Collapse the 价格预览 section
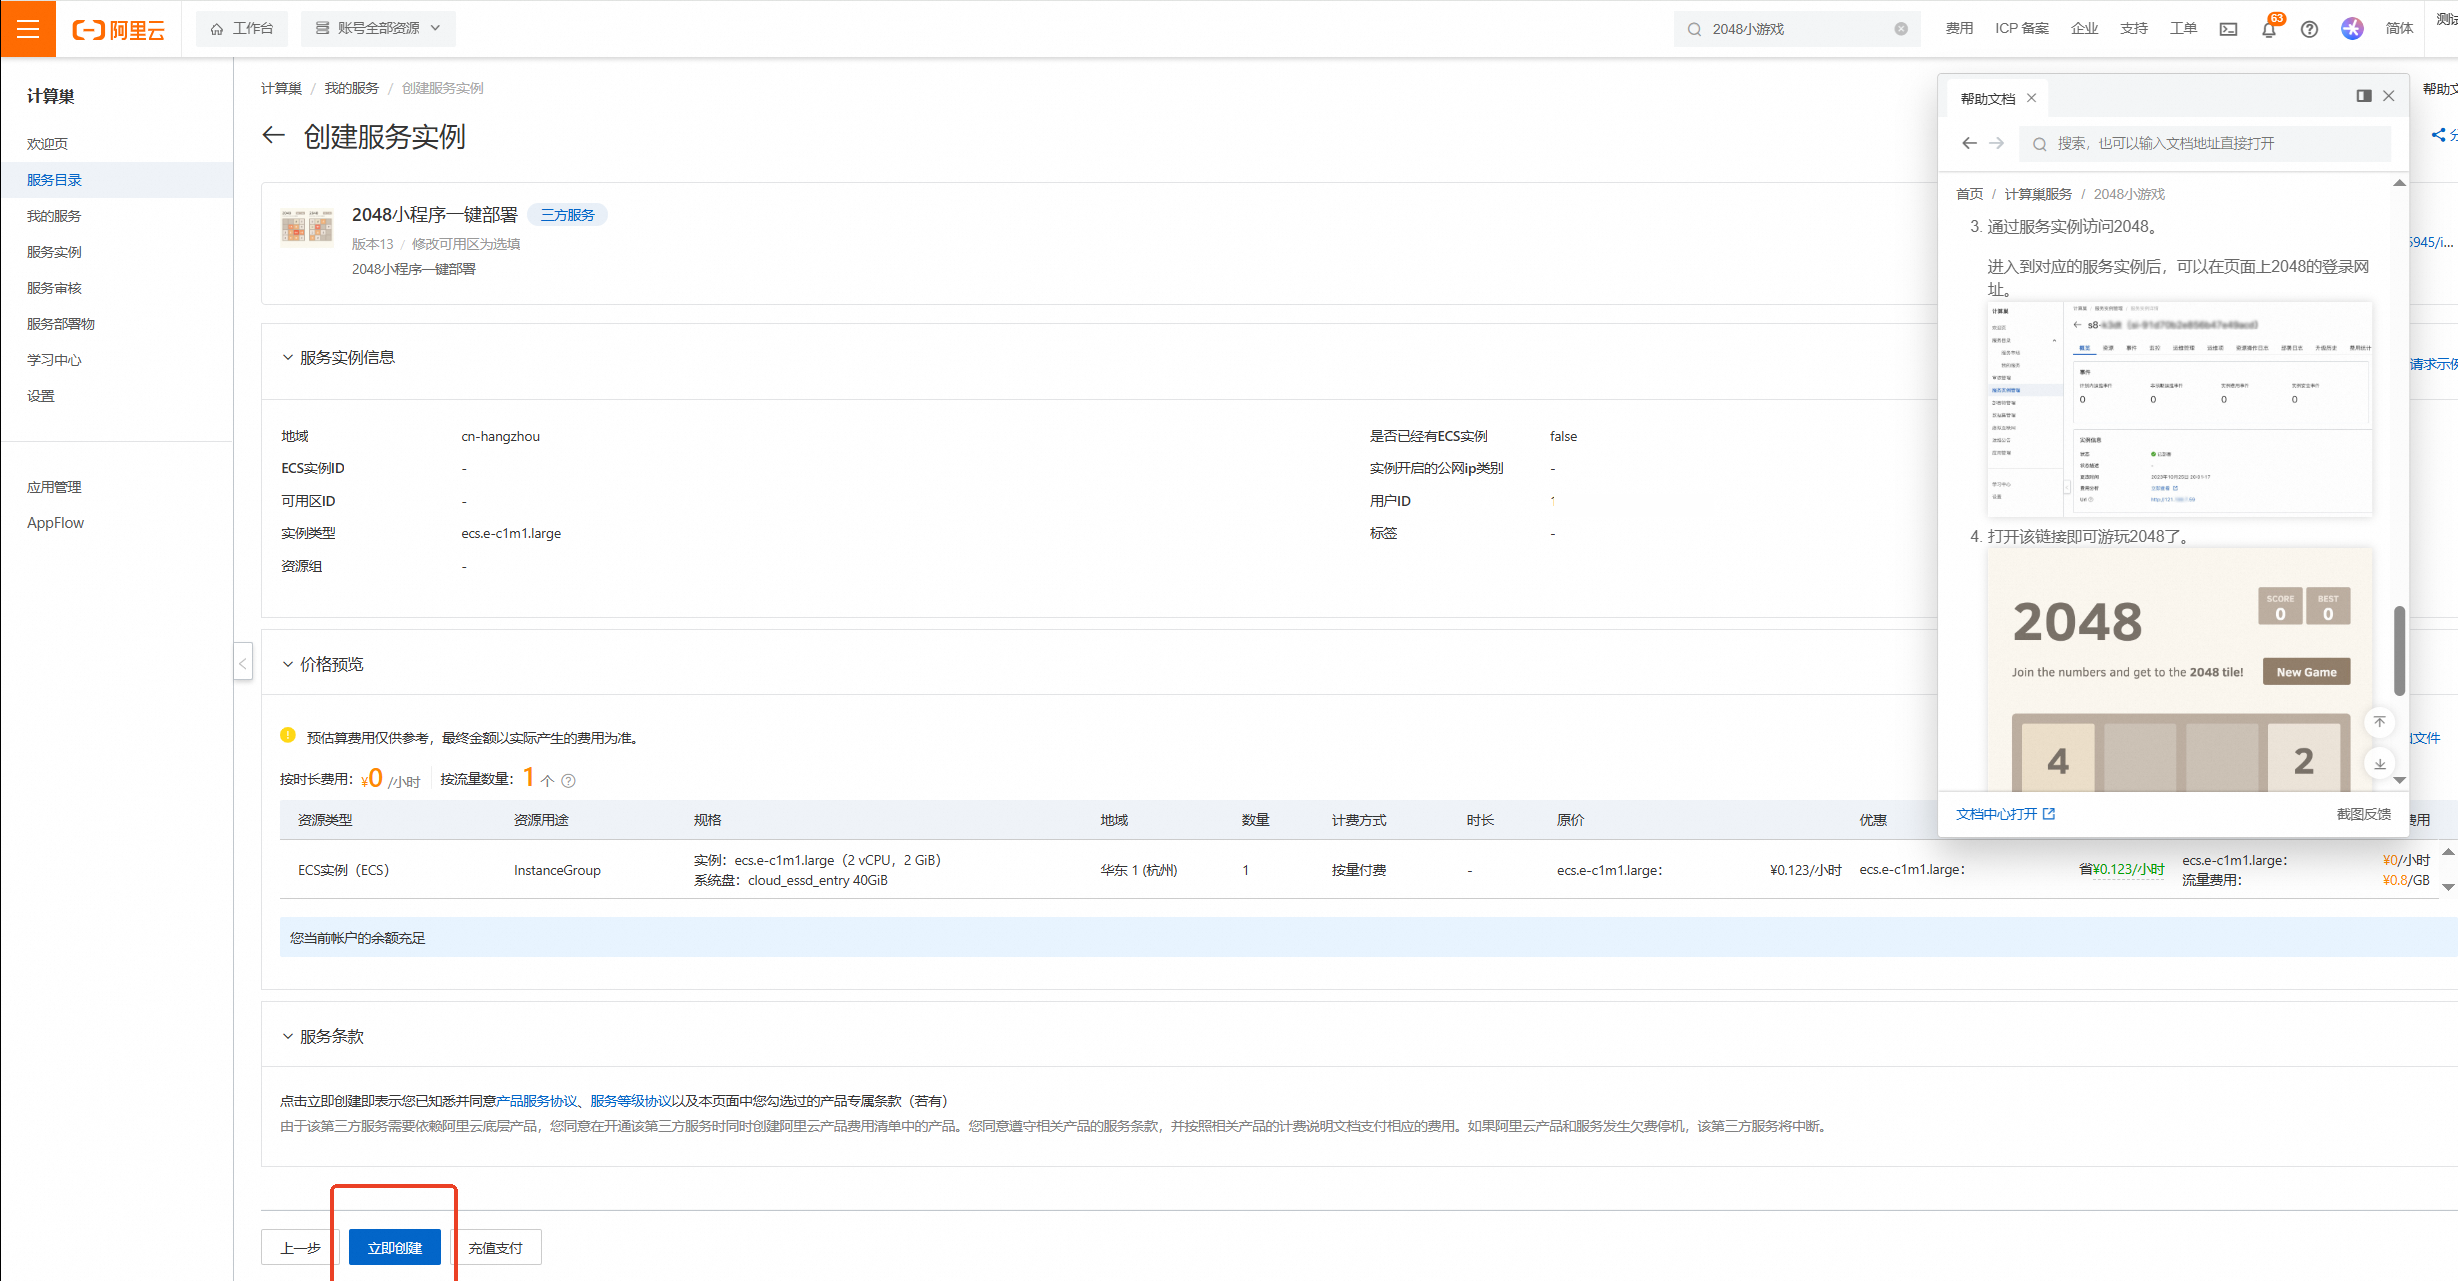Viewport: 2458px width, 1281px height. [x=288, y=665]
